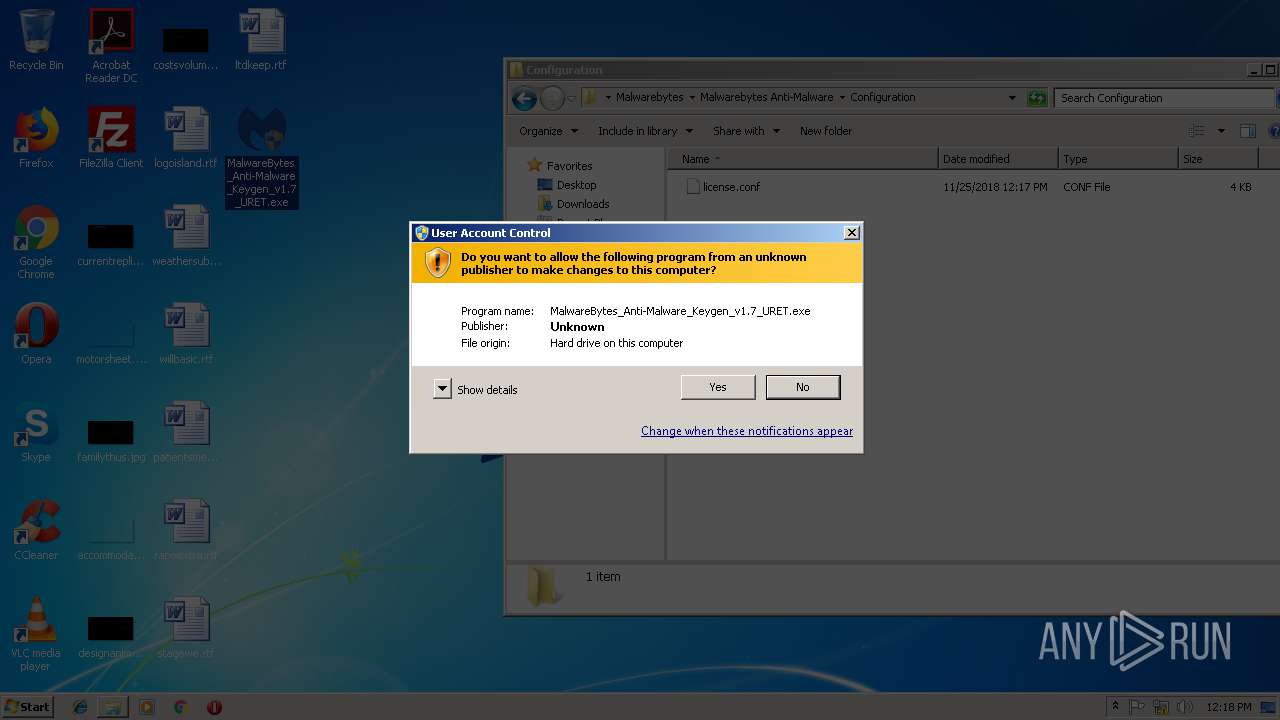1280x720 pixels.
Task: Click Search Configuration input field
Action: (1164, 98)
